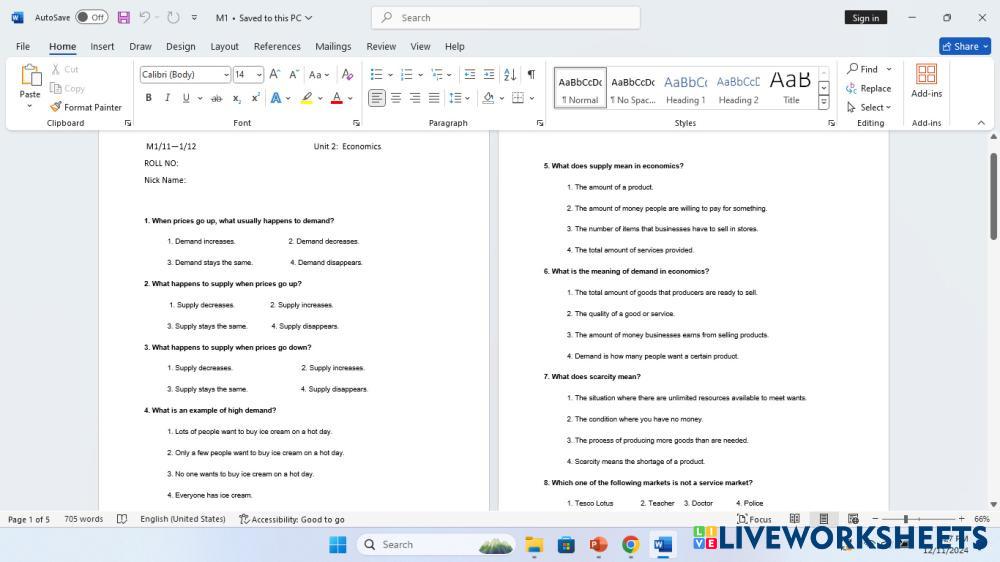This screenshot has height=562, width=1000.
Task: Click the Share button
Action: pos(964,46)
